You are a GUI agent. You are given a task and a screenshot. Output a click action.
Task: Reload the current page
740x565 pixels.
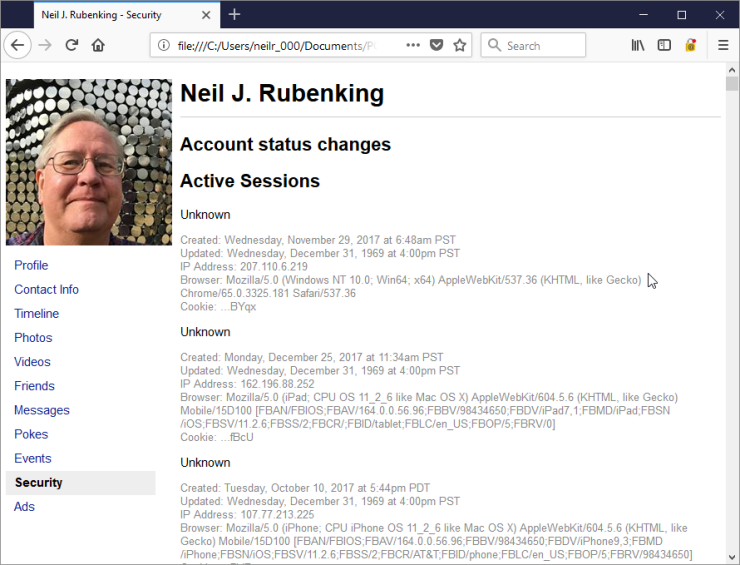(x=72, y=45)
